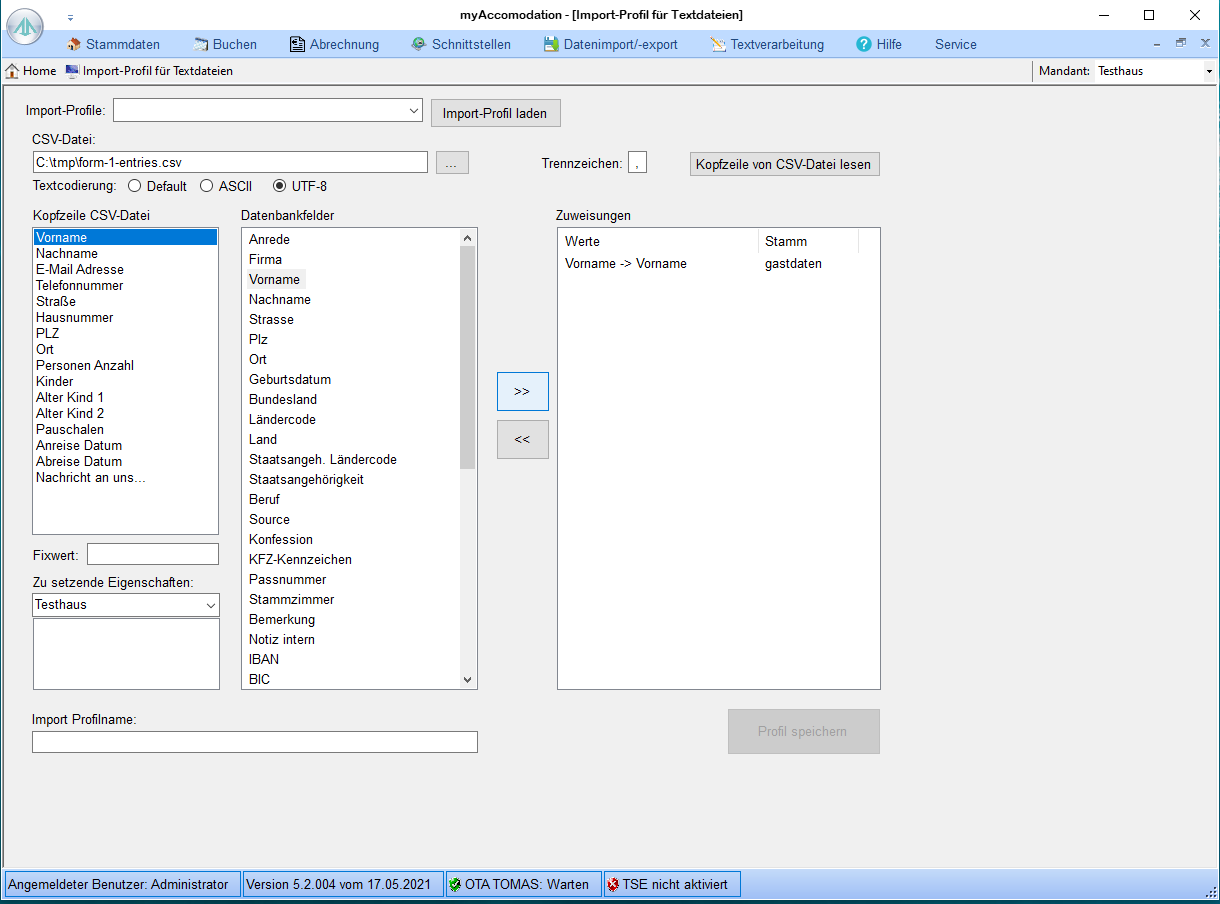This screenshot has width=1220, height=904.
Task: Click the Import-Profil laden button
Action: coord(495,113)
